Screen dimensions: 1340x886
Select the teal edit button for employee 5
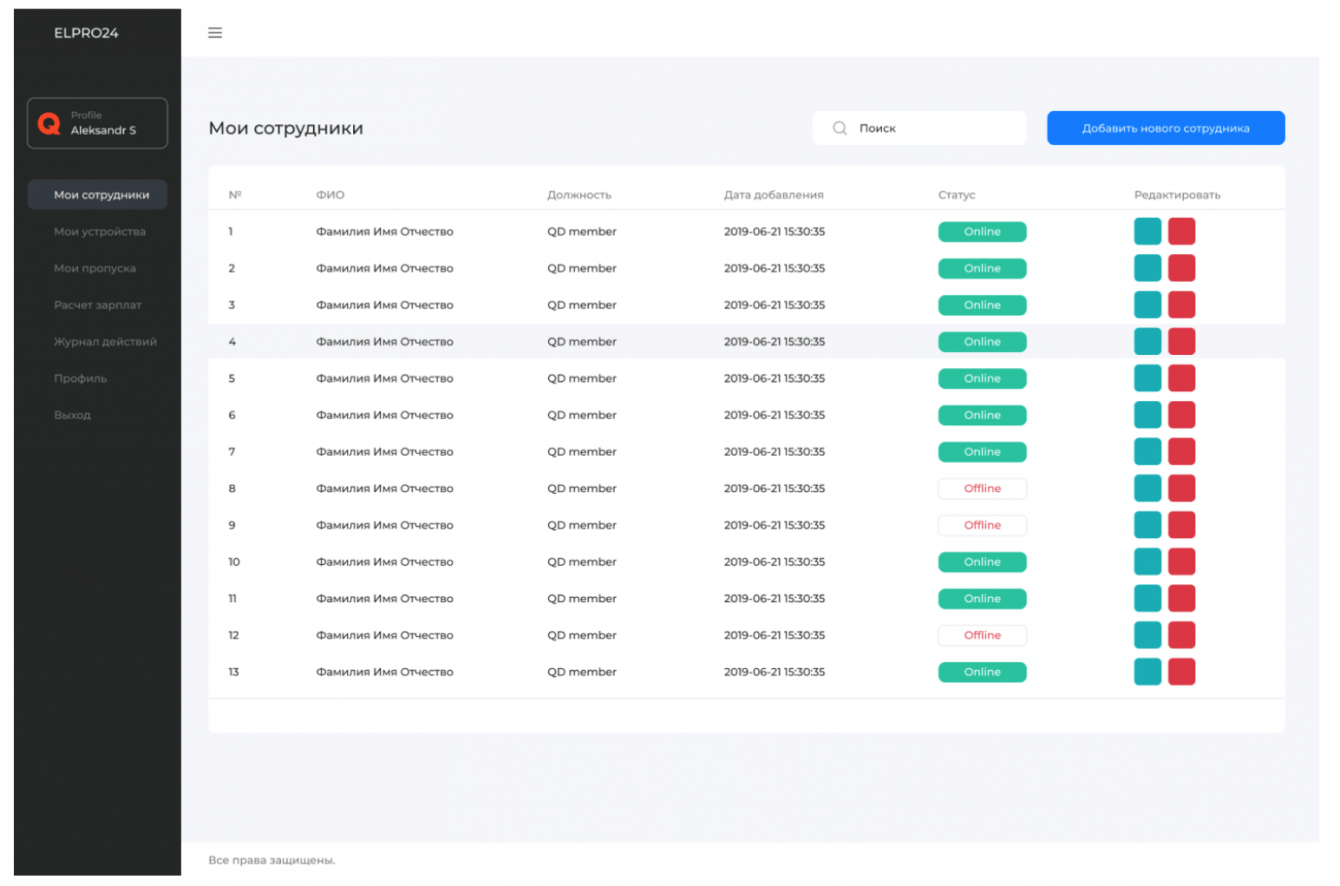[x=1147, y=378]
